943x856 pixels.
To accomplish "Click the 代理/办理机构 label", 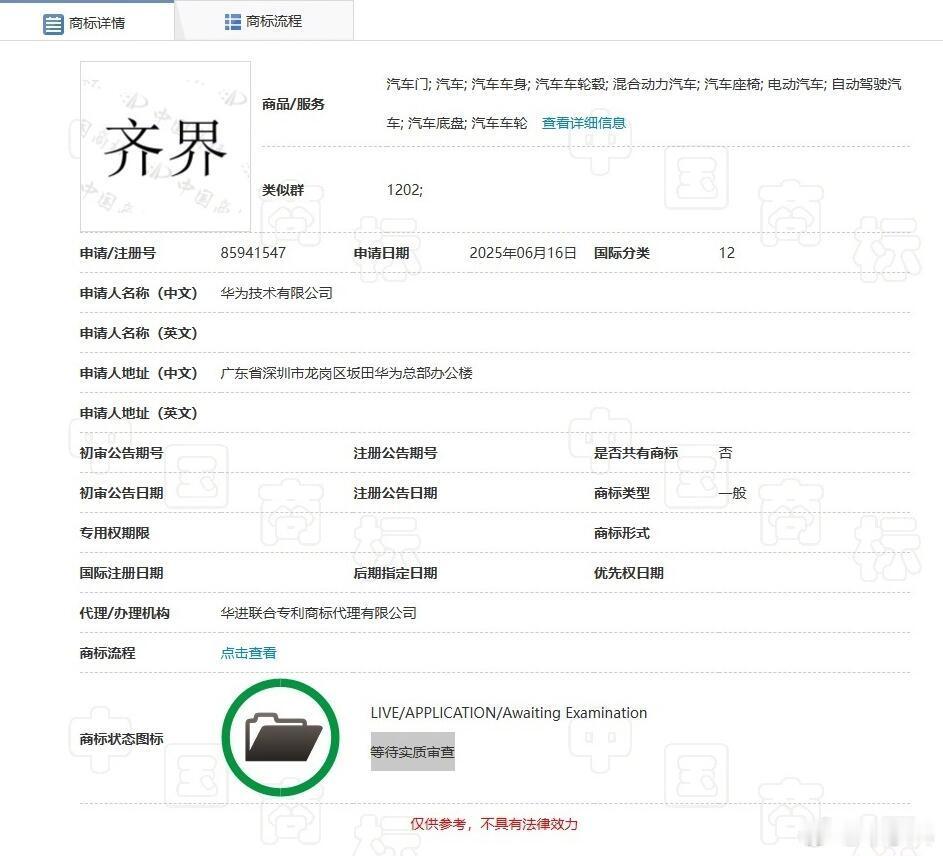I will pos(124,613).
